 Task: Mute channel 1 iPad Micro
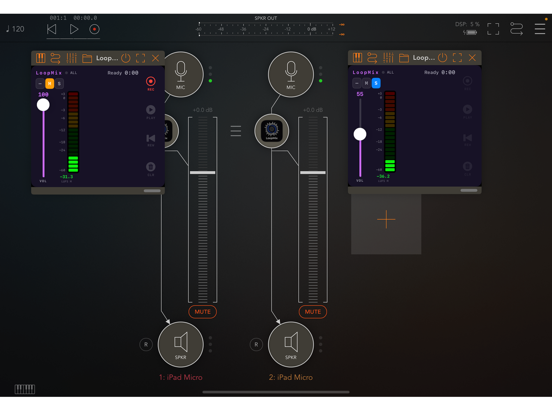coord(202,312)
